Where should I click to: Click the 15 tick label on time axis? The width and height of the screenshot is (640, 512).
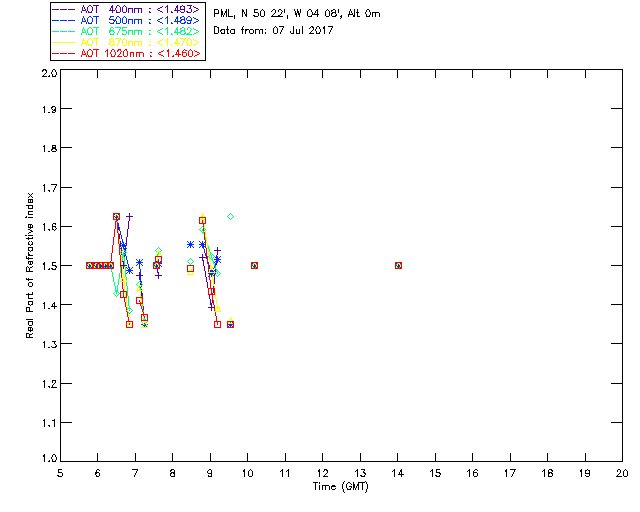435,473
